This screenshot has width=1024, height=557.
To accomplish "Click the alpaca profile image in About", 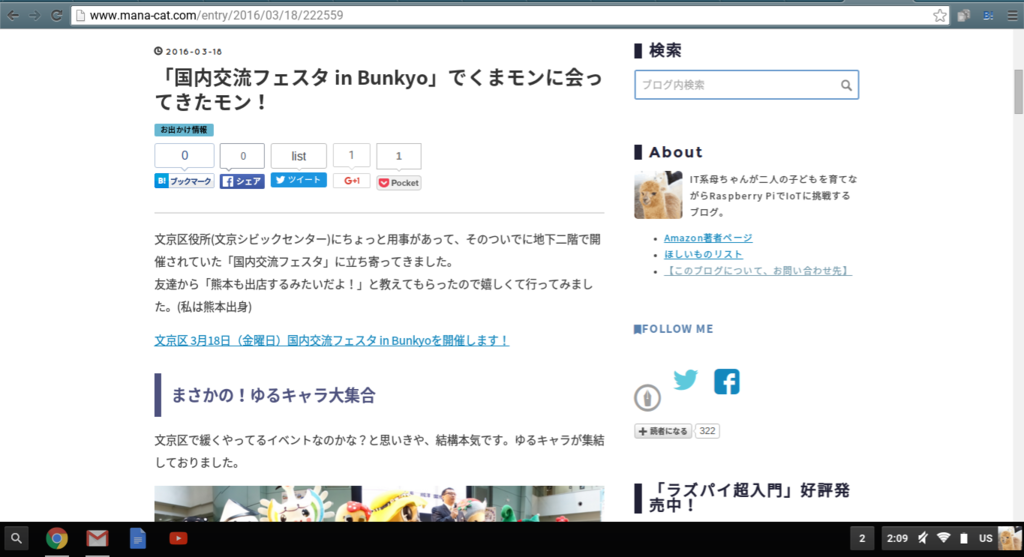I will 658,195.
